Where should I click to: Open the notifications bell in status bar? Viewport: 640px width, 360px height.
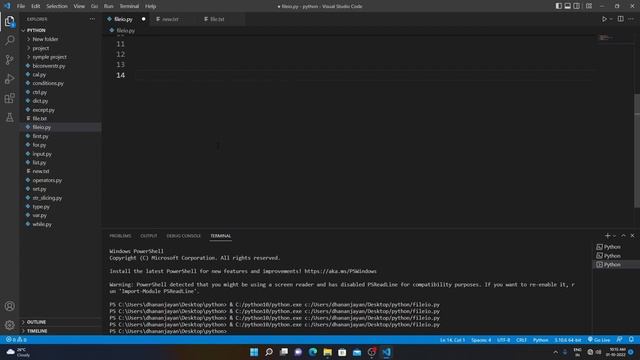[x=631, y=340]
